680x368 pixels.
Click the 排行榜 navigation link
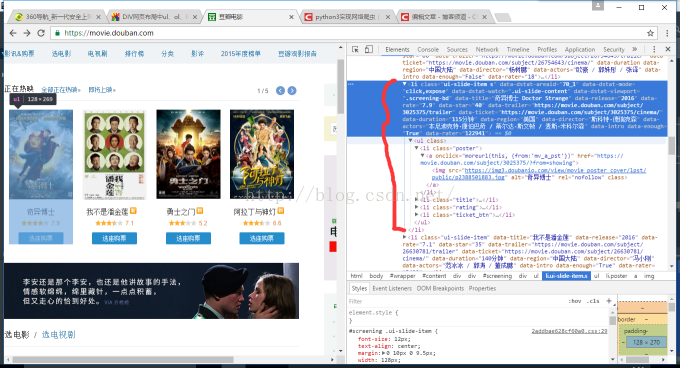click(134, 54)
